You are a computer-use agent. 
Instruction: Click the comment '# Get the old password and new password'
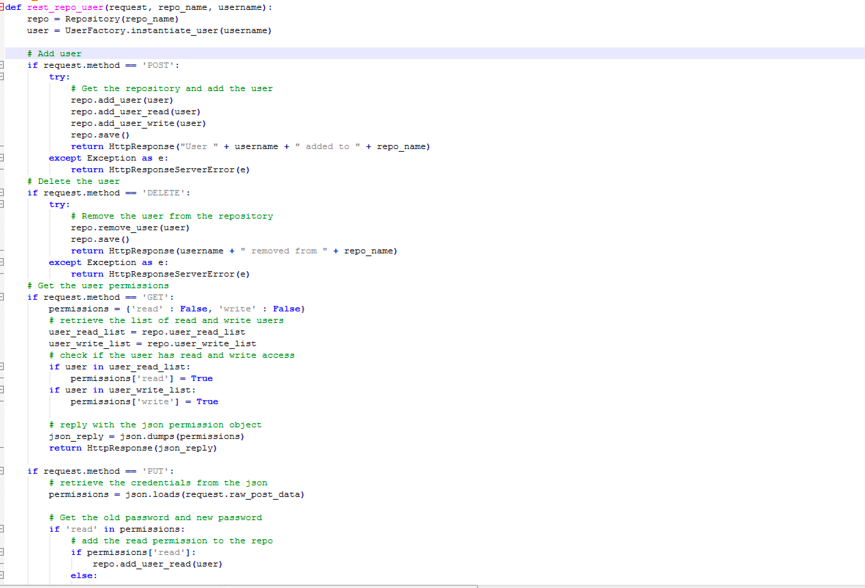coord(155,517)
